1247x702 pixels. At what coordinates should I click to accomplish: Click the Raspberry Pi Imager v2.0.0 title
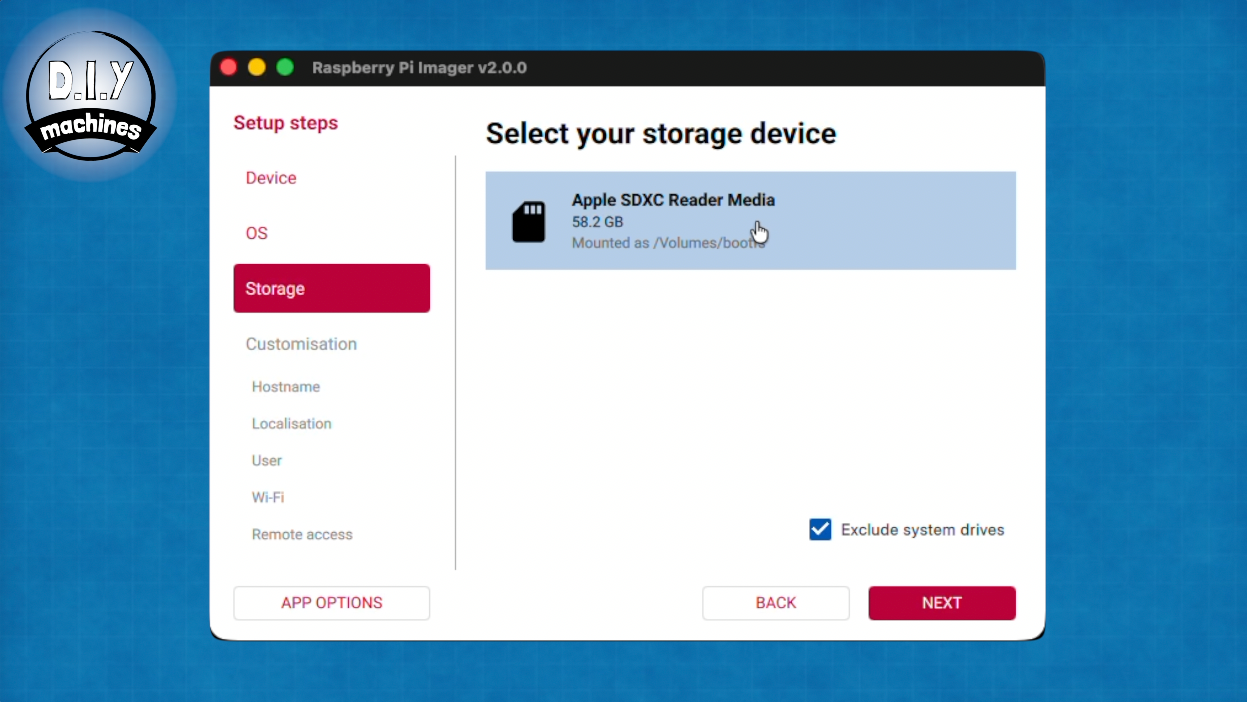pyautogui.click(x=419, y=68)
